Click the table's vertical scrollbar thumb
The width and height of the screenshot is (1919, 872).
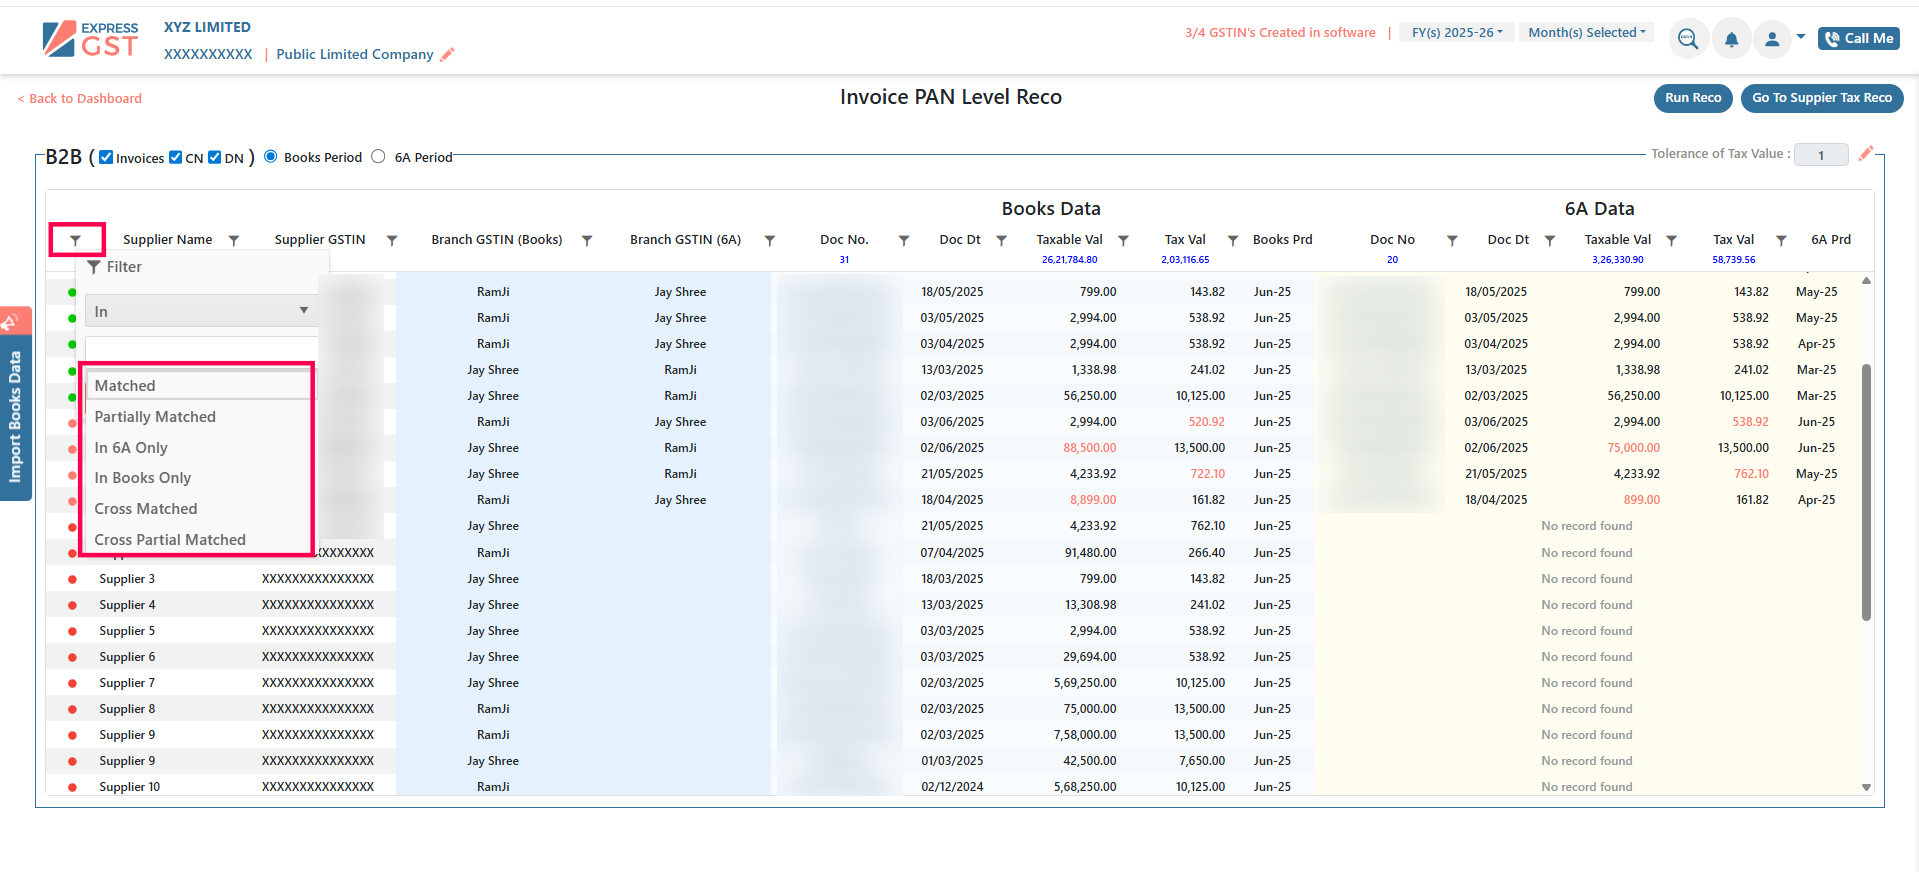pyautogui.click(x=1866, y=490)
